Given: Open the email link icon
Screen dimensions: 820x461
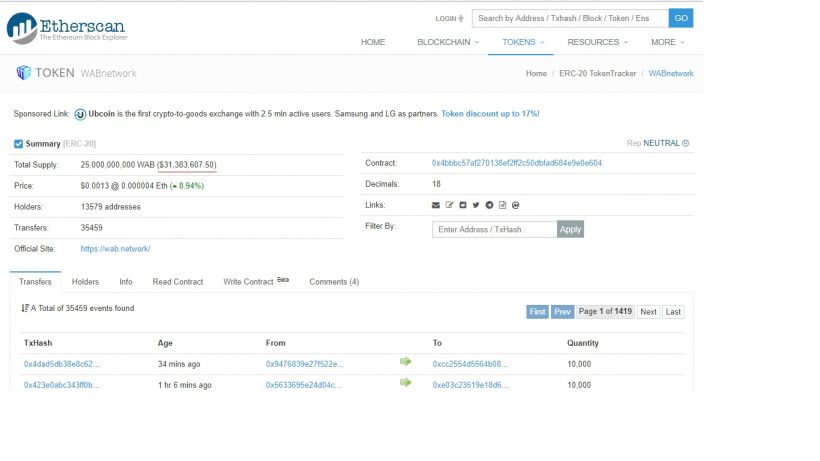Looking at the screenshot, I should tap(436, 205).
